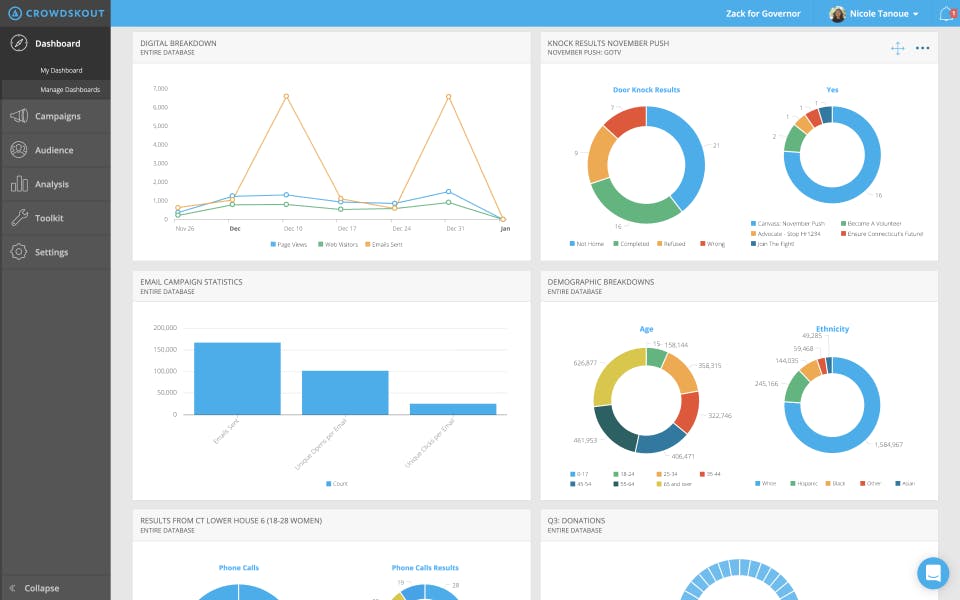Click the Audience people icon
The image size is (960, 600).
pos(19,149)
